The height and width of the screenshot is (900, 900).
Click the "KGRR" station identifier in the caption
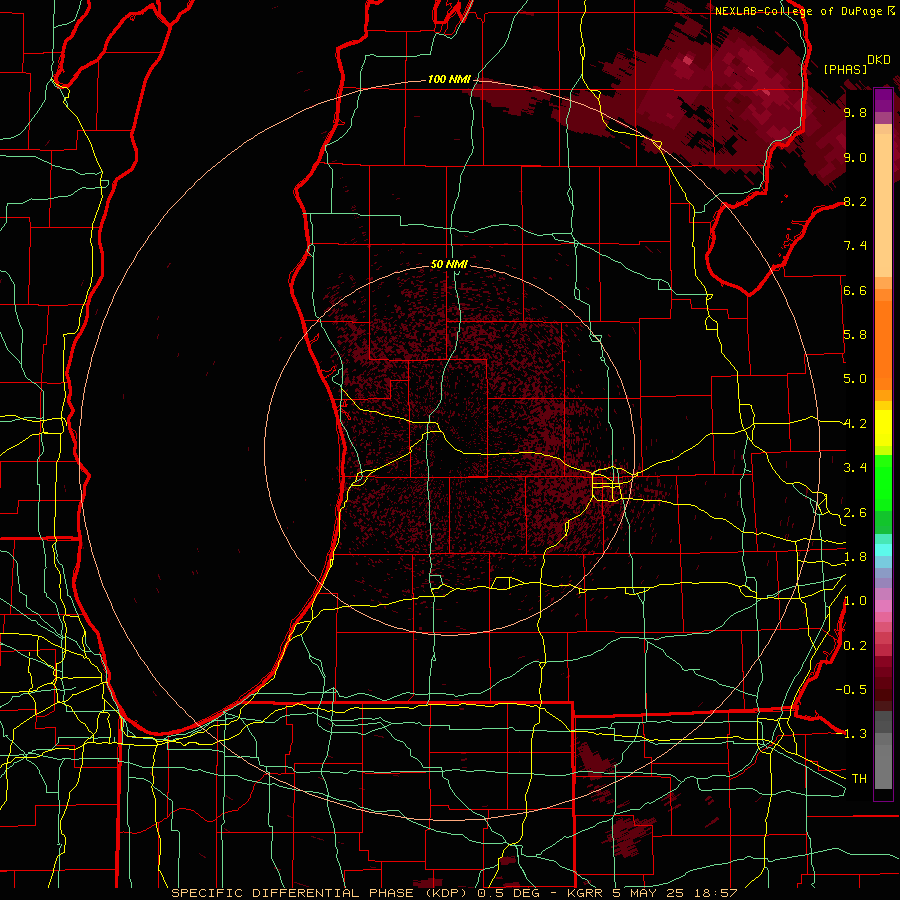583,893
